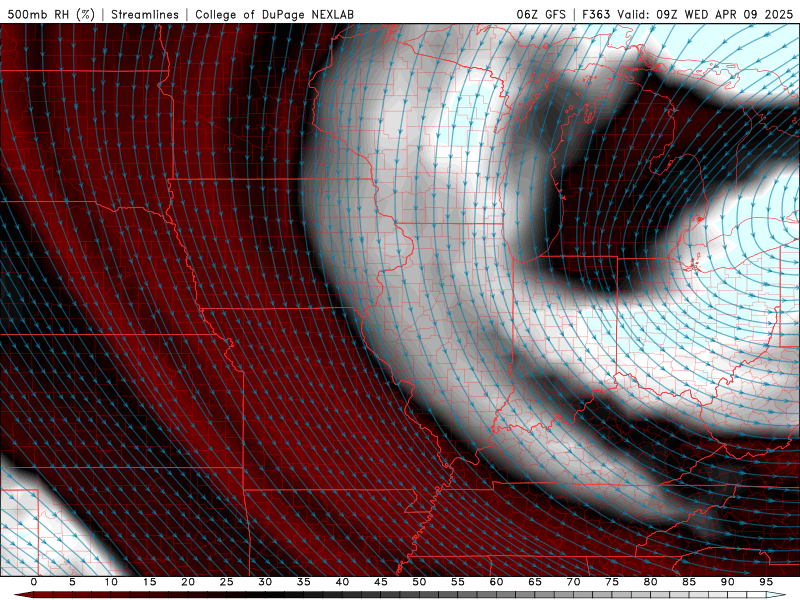Click the "40" color scale label

[x=342, y=582]
